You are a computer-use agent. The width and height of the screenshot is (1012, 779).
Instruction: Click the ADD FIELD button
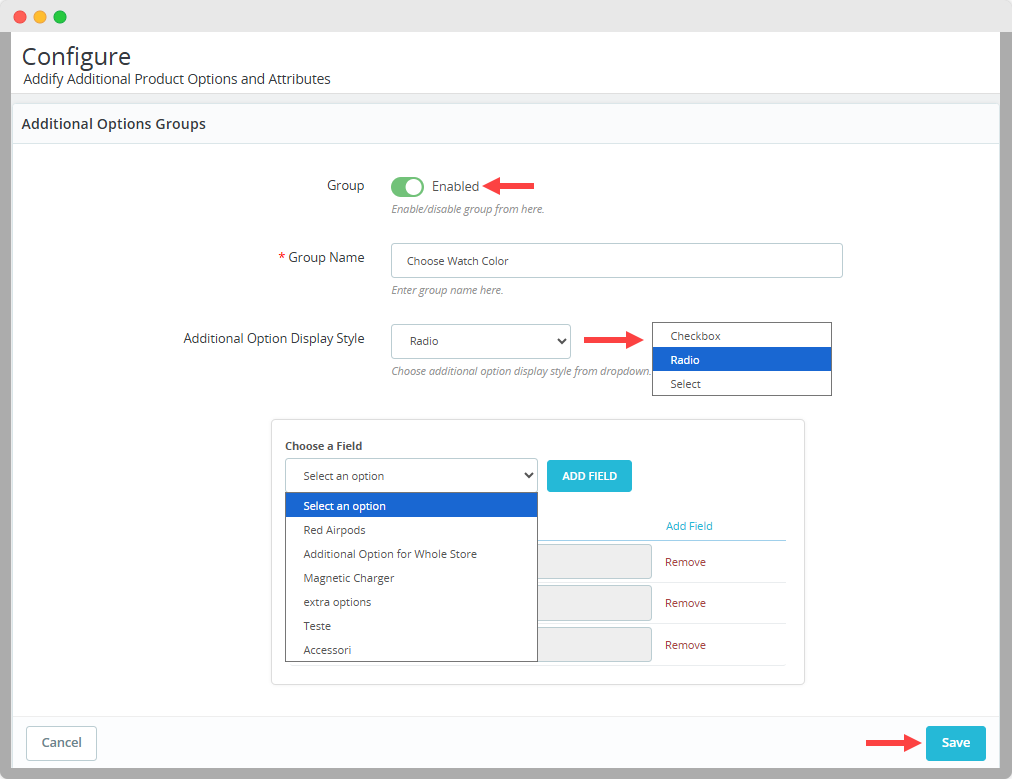pos(589,476)
